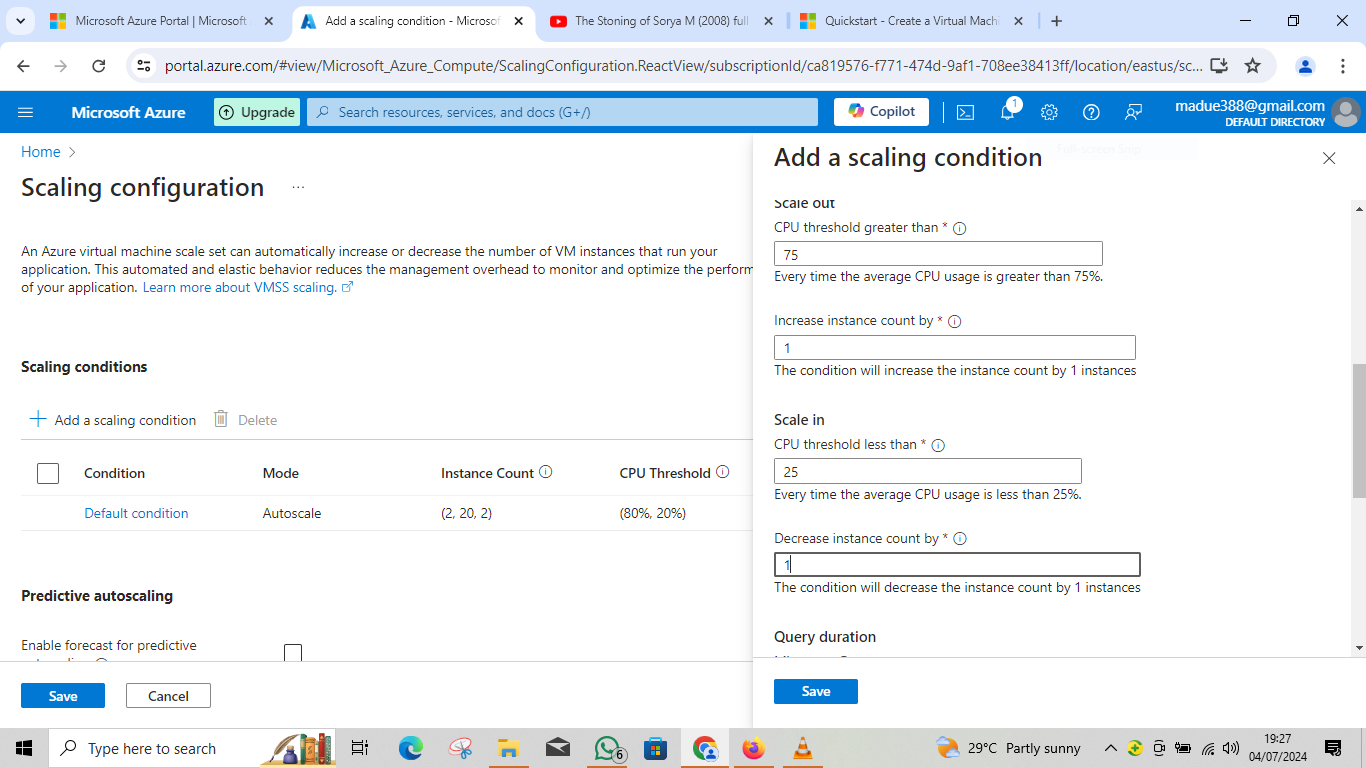Image resolution: width=1366 pixels, height=768 pixels.
Task: Show info for the CPU Threshold column
Action: point(723,472)
